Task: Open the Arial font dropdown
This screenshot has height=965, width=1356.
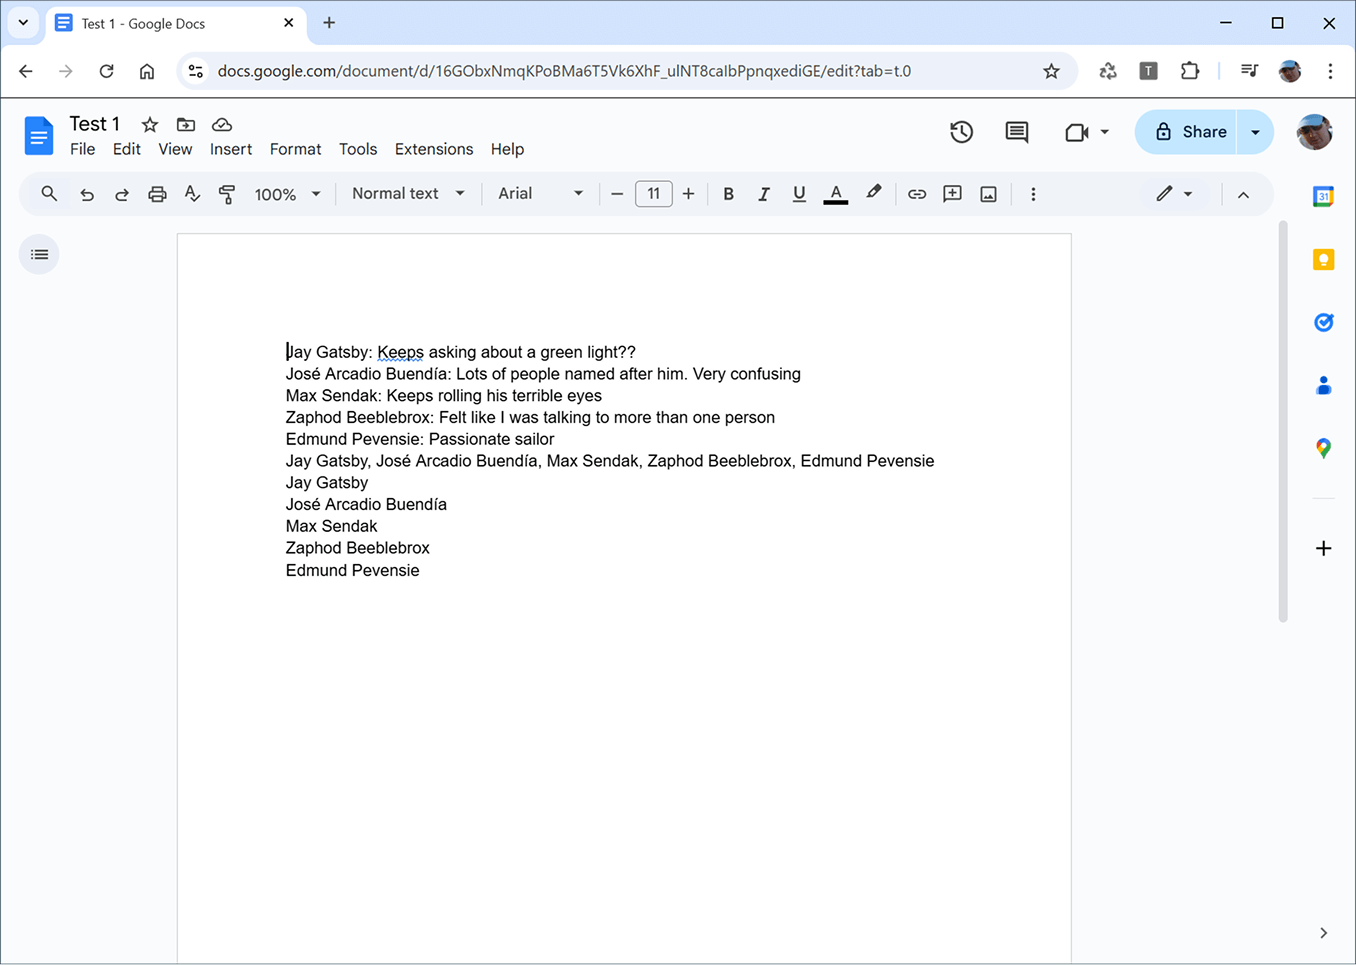Action: 540,194
